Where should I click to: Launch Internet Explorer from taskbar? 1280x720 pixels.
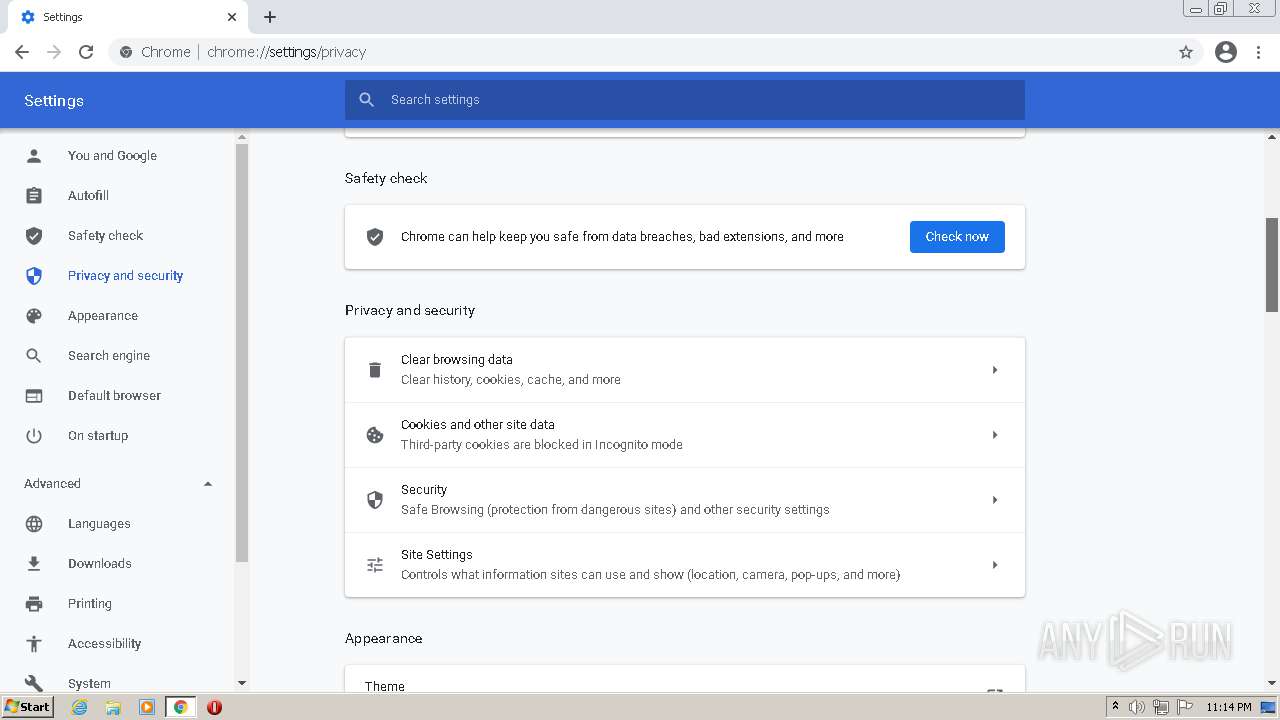click(x=80, y=707)
